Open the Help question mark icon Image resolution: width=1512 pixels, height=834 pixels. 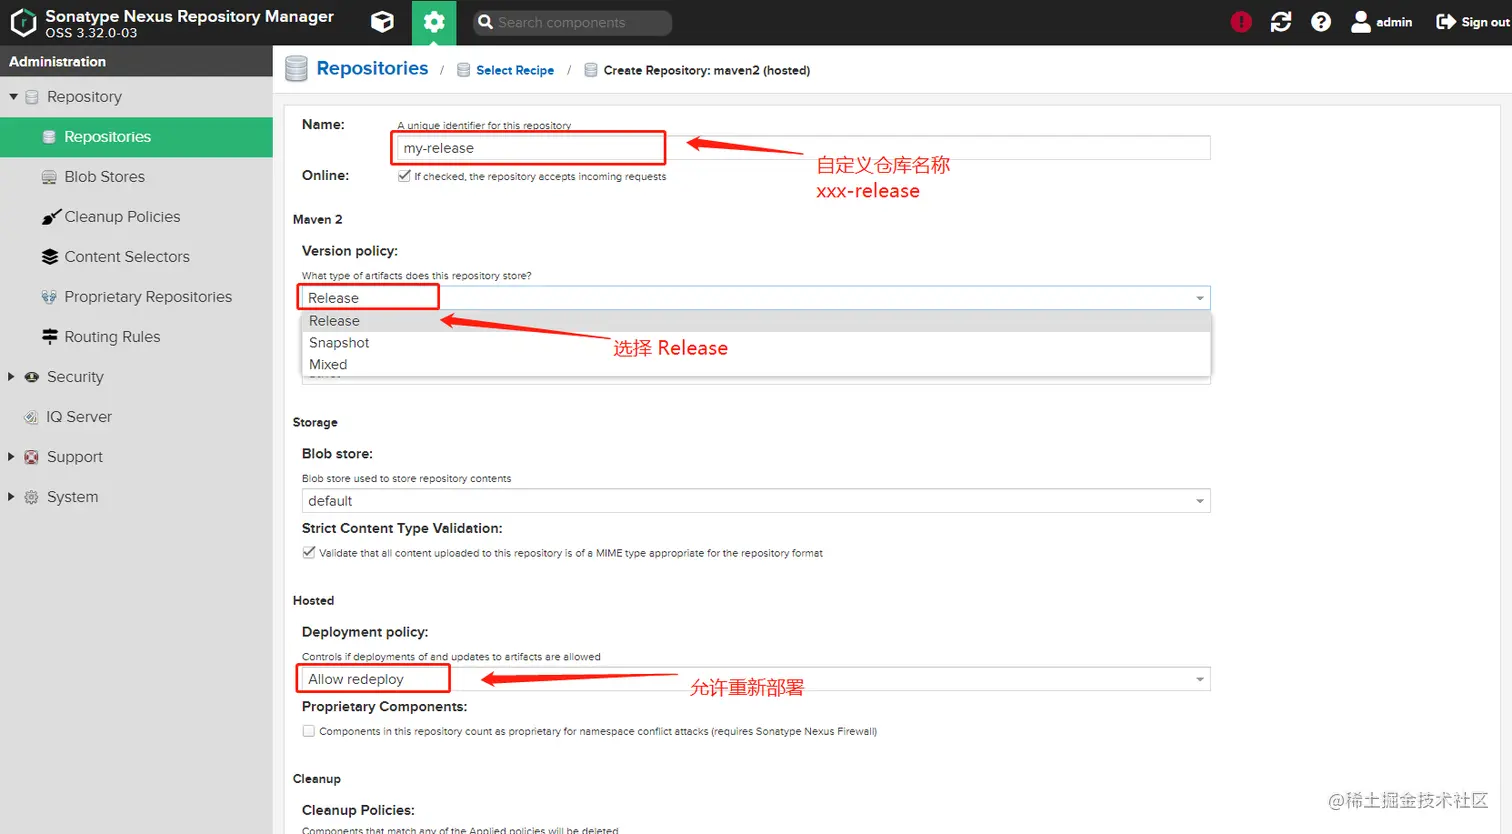pyautogui.click(x=1321, y=22)
